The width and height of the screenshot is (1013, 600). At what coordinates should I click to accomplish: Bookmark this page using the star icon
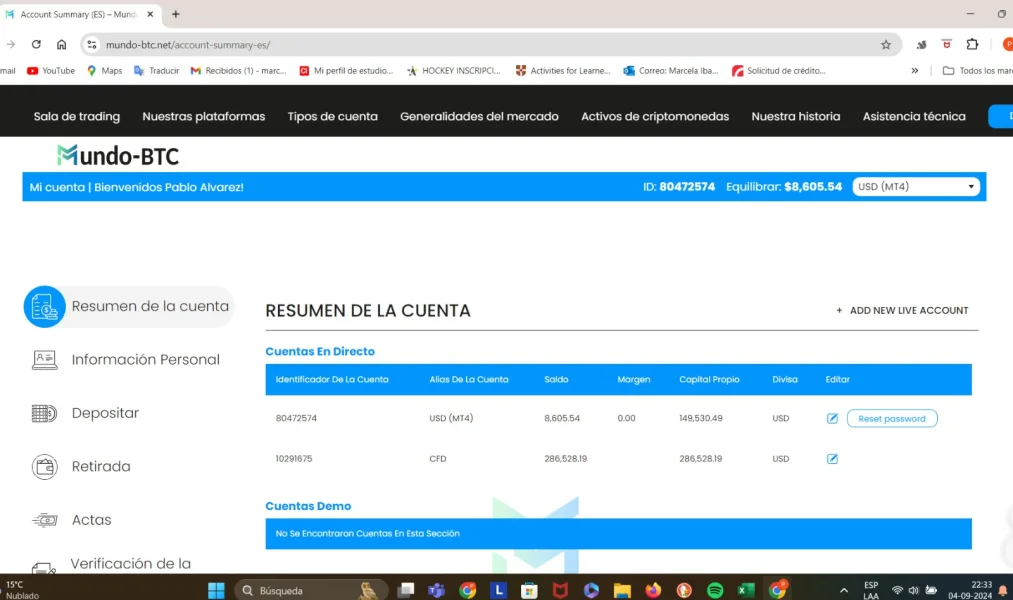(x=886, y=44)
